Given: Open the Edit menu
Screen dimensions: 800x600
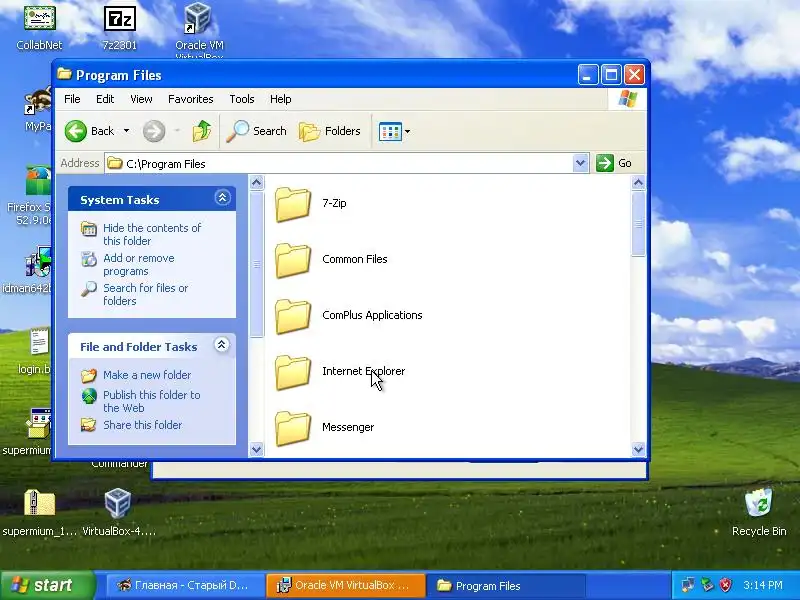Looking at the screenshot, I should click(x=105, y=99).
